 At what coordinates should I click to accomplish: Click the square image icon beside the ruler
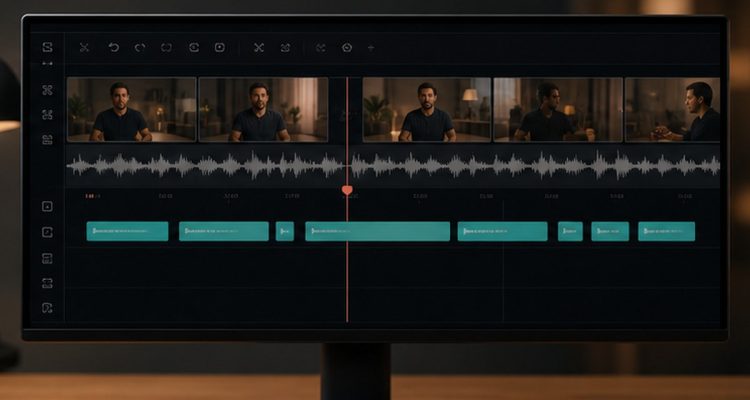point(47,206)
